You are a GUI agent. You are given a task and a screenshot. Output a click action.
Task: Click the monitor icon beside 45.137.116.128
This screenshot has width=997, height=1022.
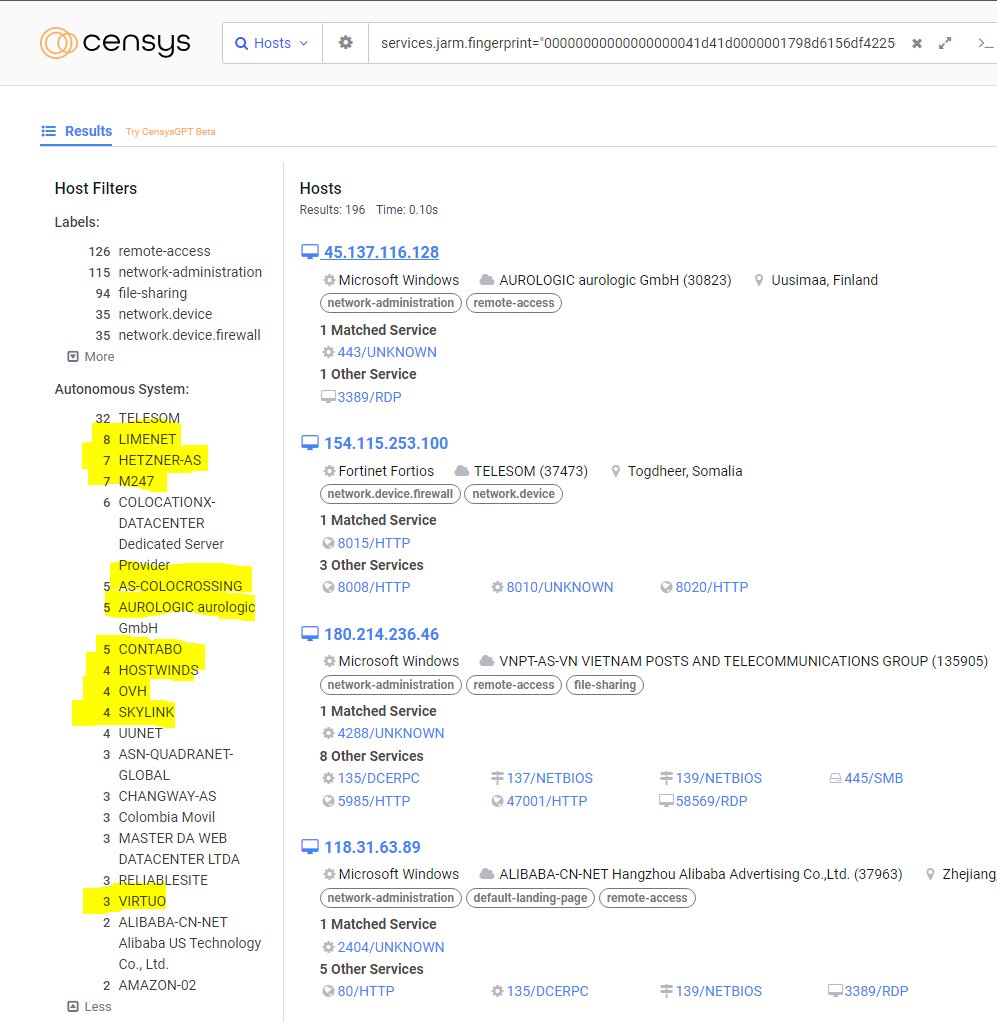tap(312, 250)
